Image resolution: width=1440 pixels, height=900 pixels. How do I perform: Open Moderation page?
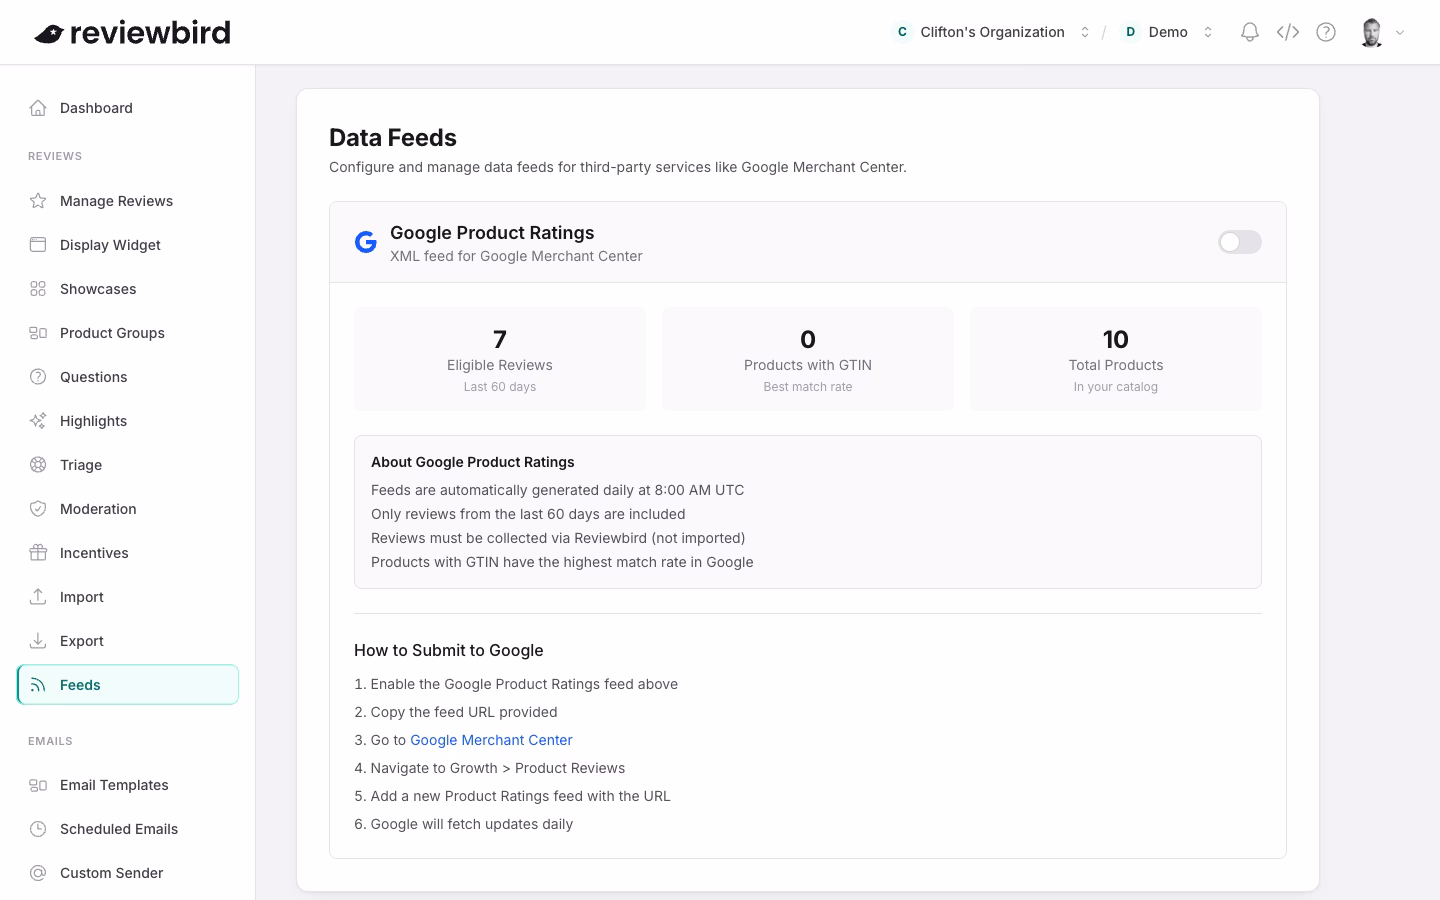point(128,509)
